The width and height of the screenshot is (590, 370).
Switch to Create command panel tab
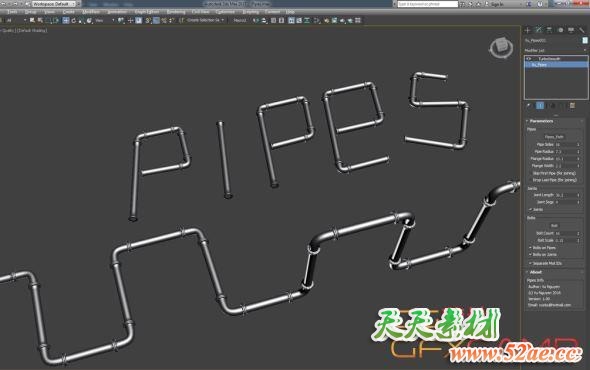tap(528, 30)
